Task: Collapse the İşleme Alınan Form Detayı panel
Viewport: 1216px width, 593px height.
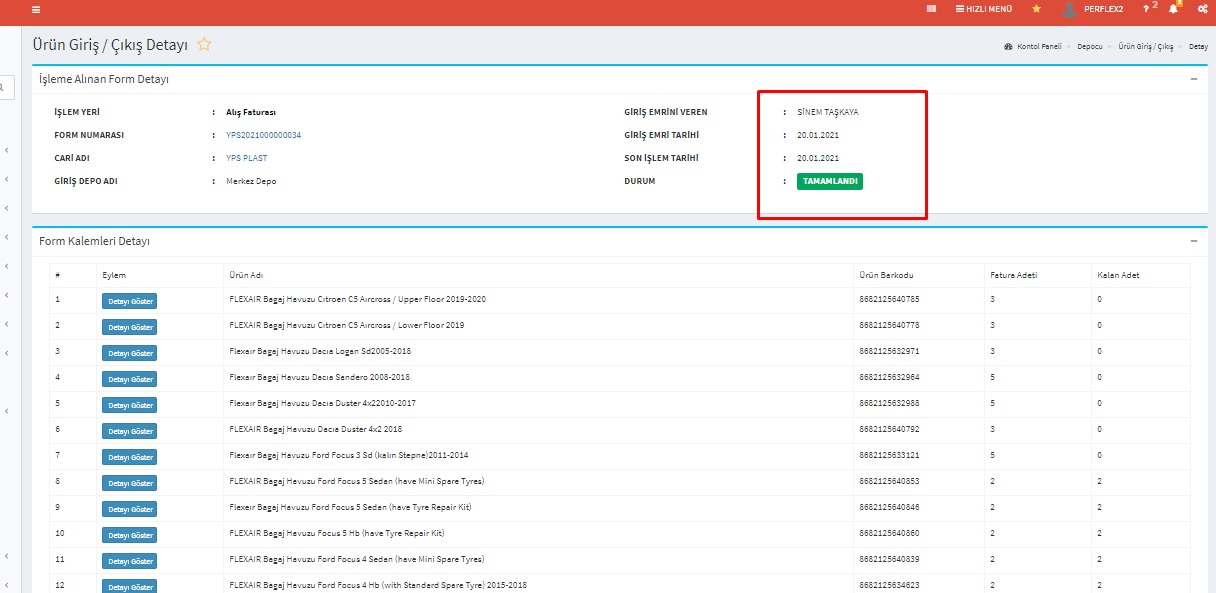Action: (x=1194, y=78)
